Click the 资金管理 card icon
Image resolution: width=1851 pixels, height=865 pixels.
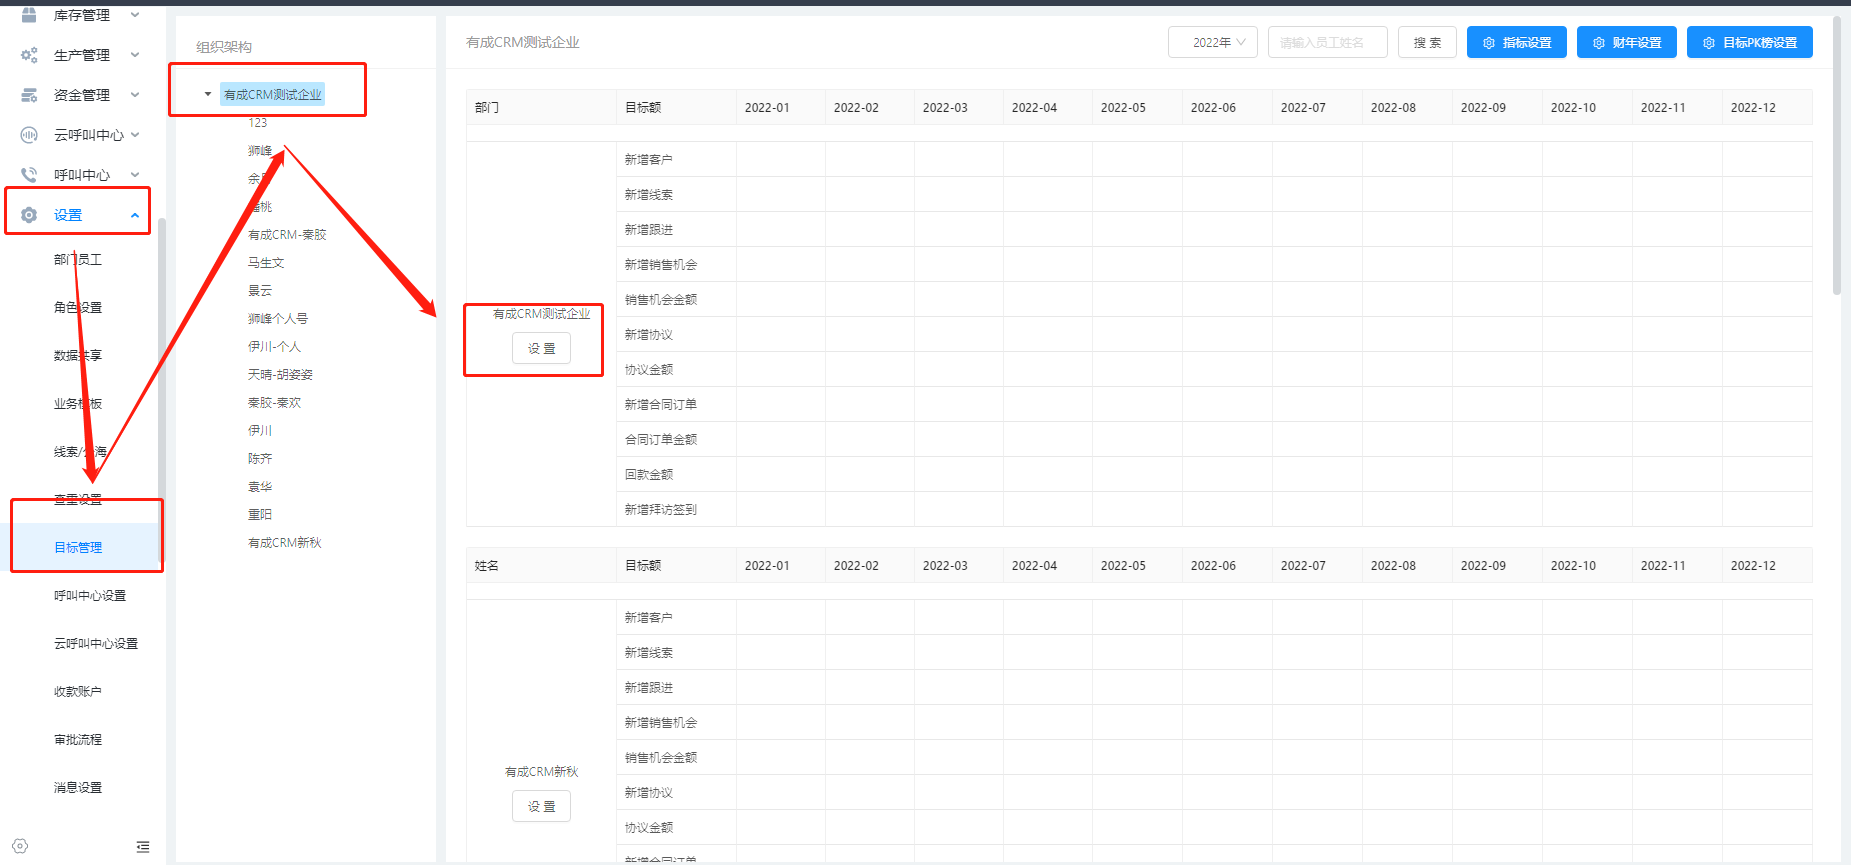(29, 95)
